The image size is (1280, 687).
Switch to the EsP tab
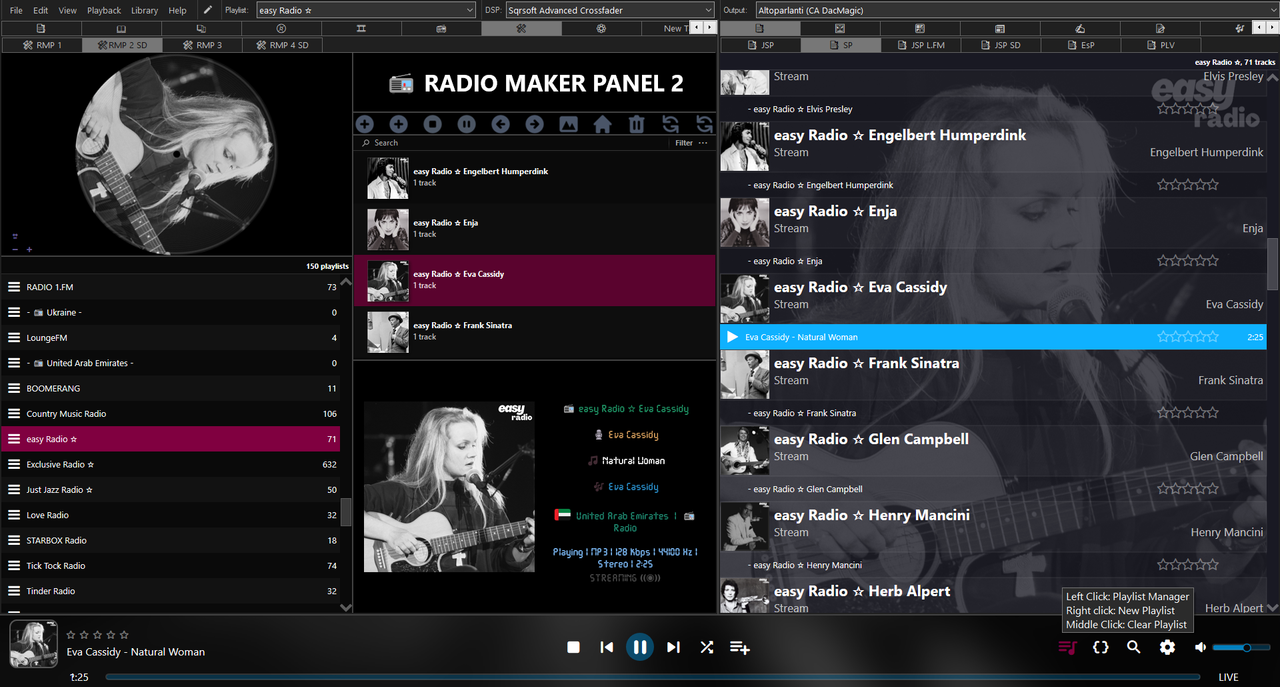tap(1080, 45)
